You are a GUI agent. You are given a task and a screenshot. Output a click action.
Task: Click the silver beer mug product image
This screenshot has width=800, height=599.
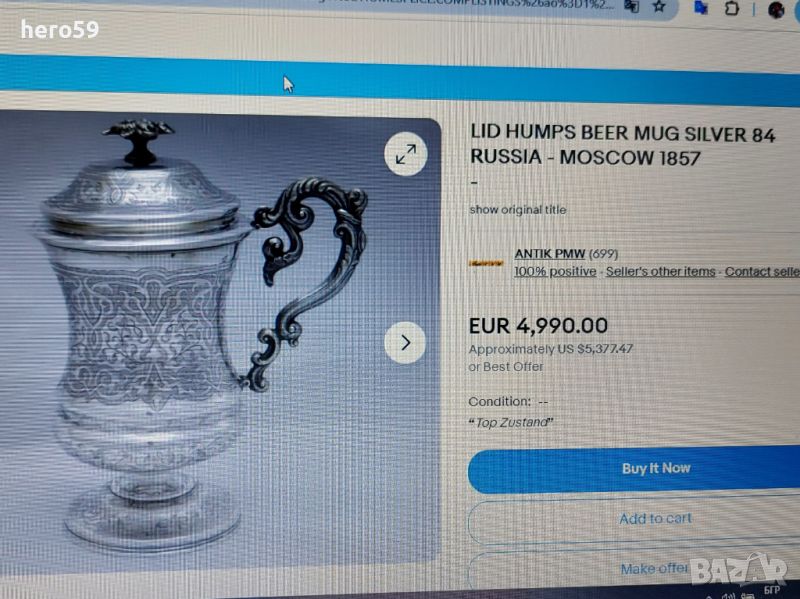[x=204, y=337]
